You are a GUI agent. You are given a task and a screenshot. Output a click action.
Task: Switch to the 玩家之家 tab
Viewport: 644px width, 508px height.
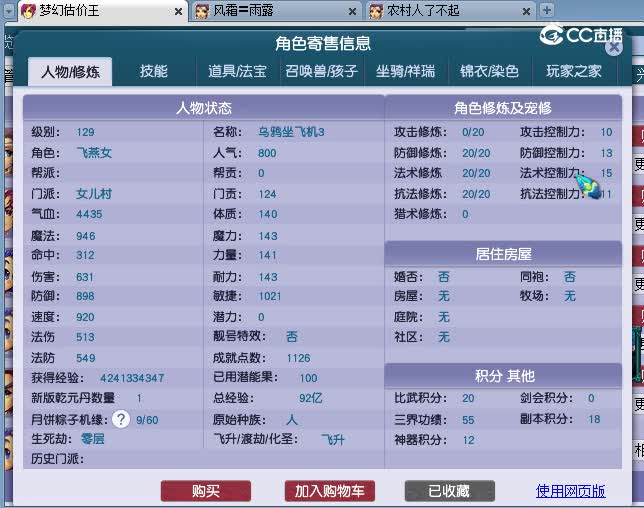coord(574,71)
